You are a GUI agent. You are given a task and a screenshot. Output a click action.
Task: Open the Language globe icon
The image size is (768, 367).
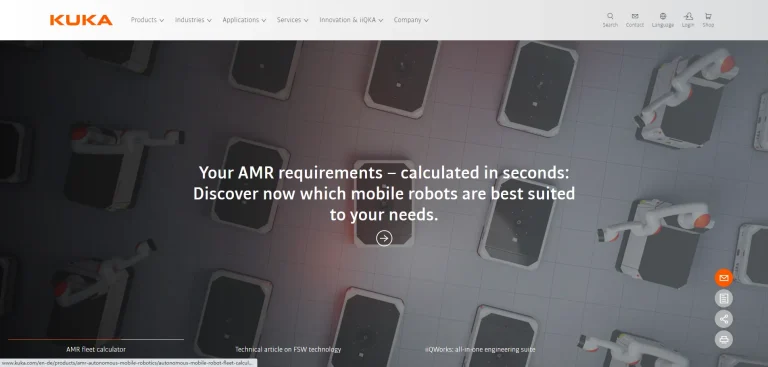tap(663, 20)
